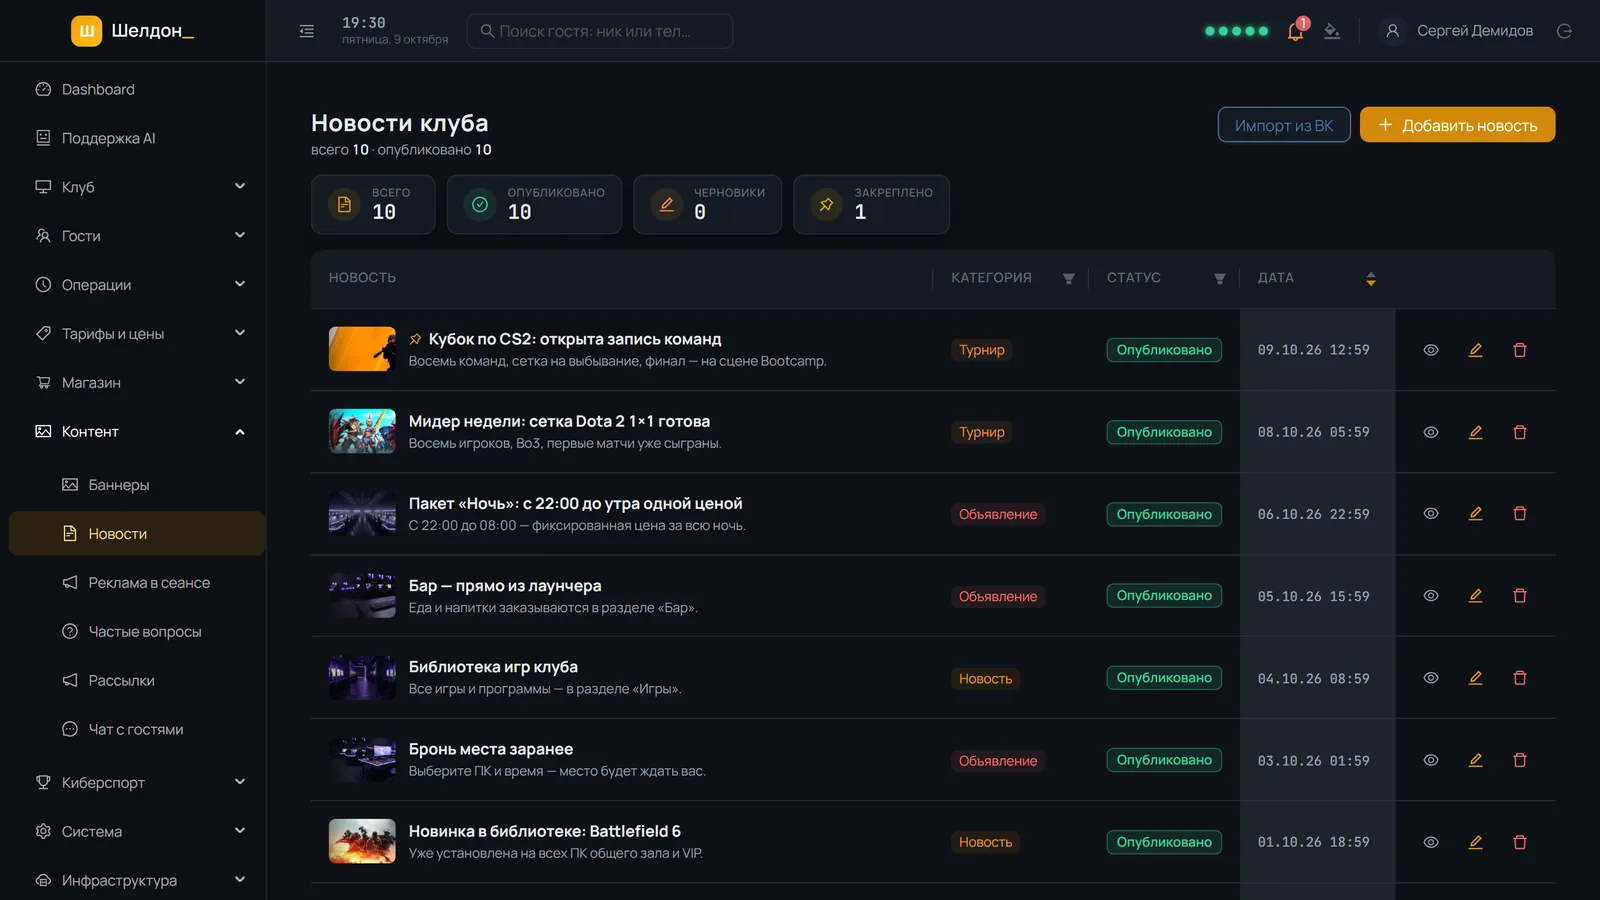The height and width of the screenshot is (900, 1600).
Task: Edit the Кубок по CS2 news item
Action: [1475, 350]
